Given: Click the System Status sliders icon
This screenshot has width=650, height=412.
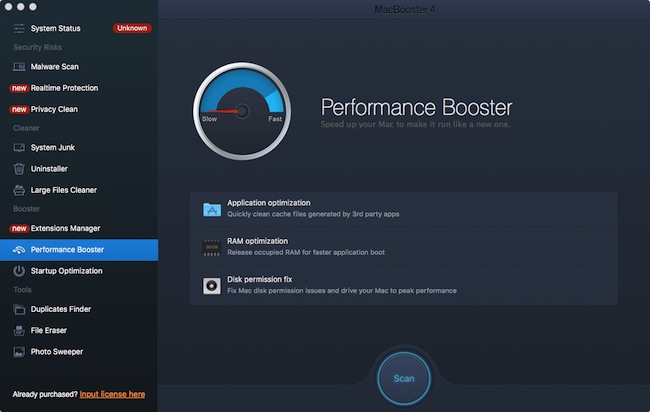Looking at the screenshot, I should click(x=19, y=29).
